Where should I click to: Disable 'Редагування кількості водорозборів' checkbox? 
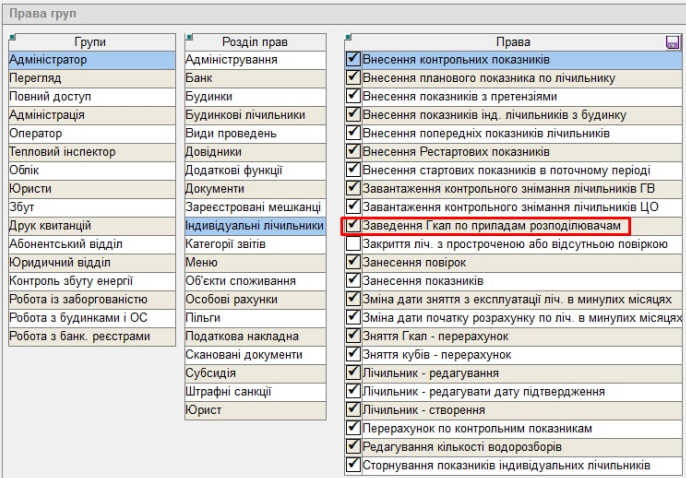click(x=353, y=446)
